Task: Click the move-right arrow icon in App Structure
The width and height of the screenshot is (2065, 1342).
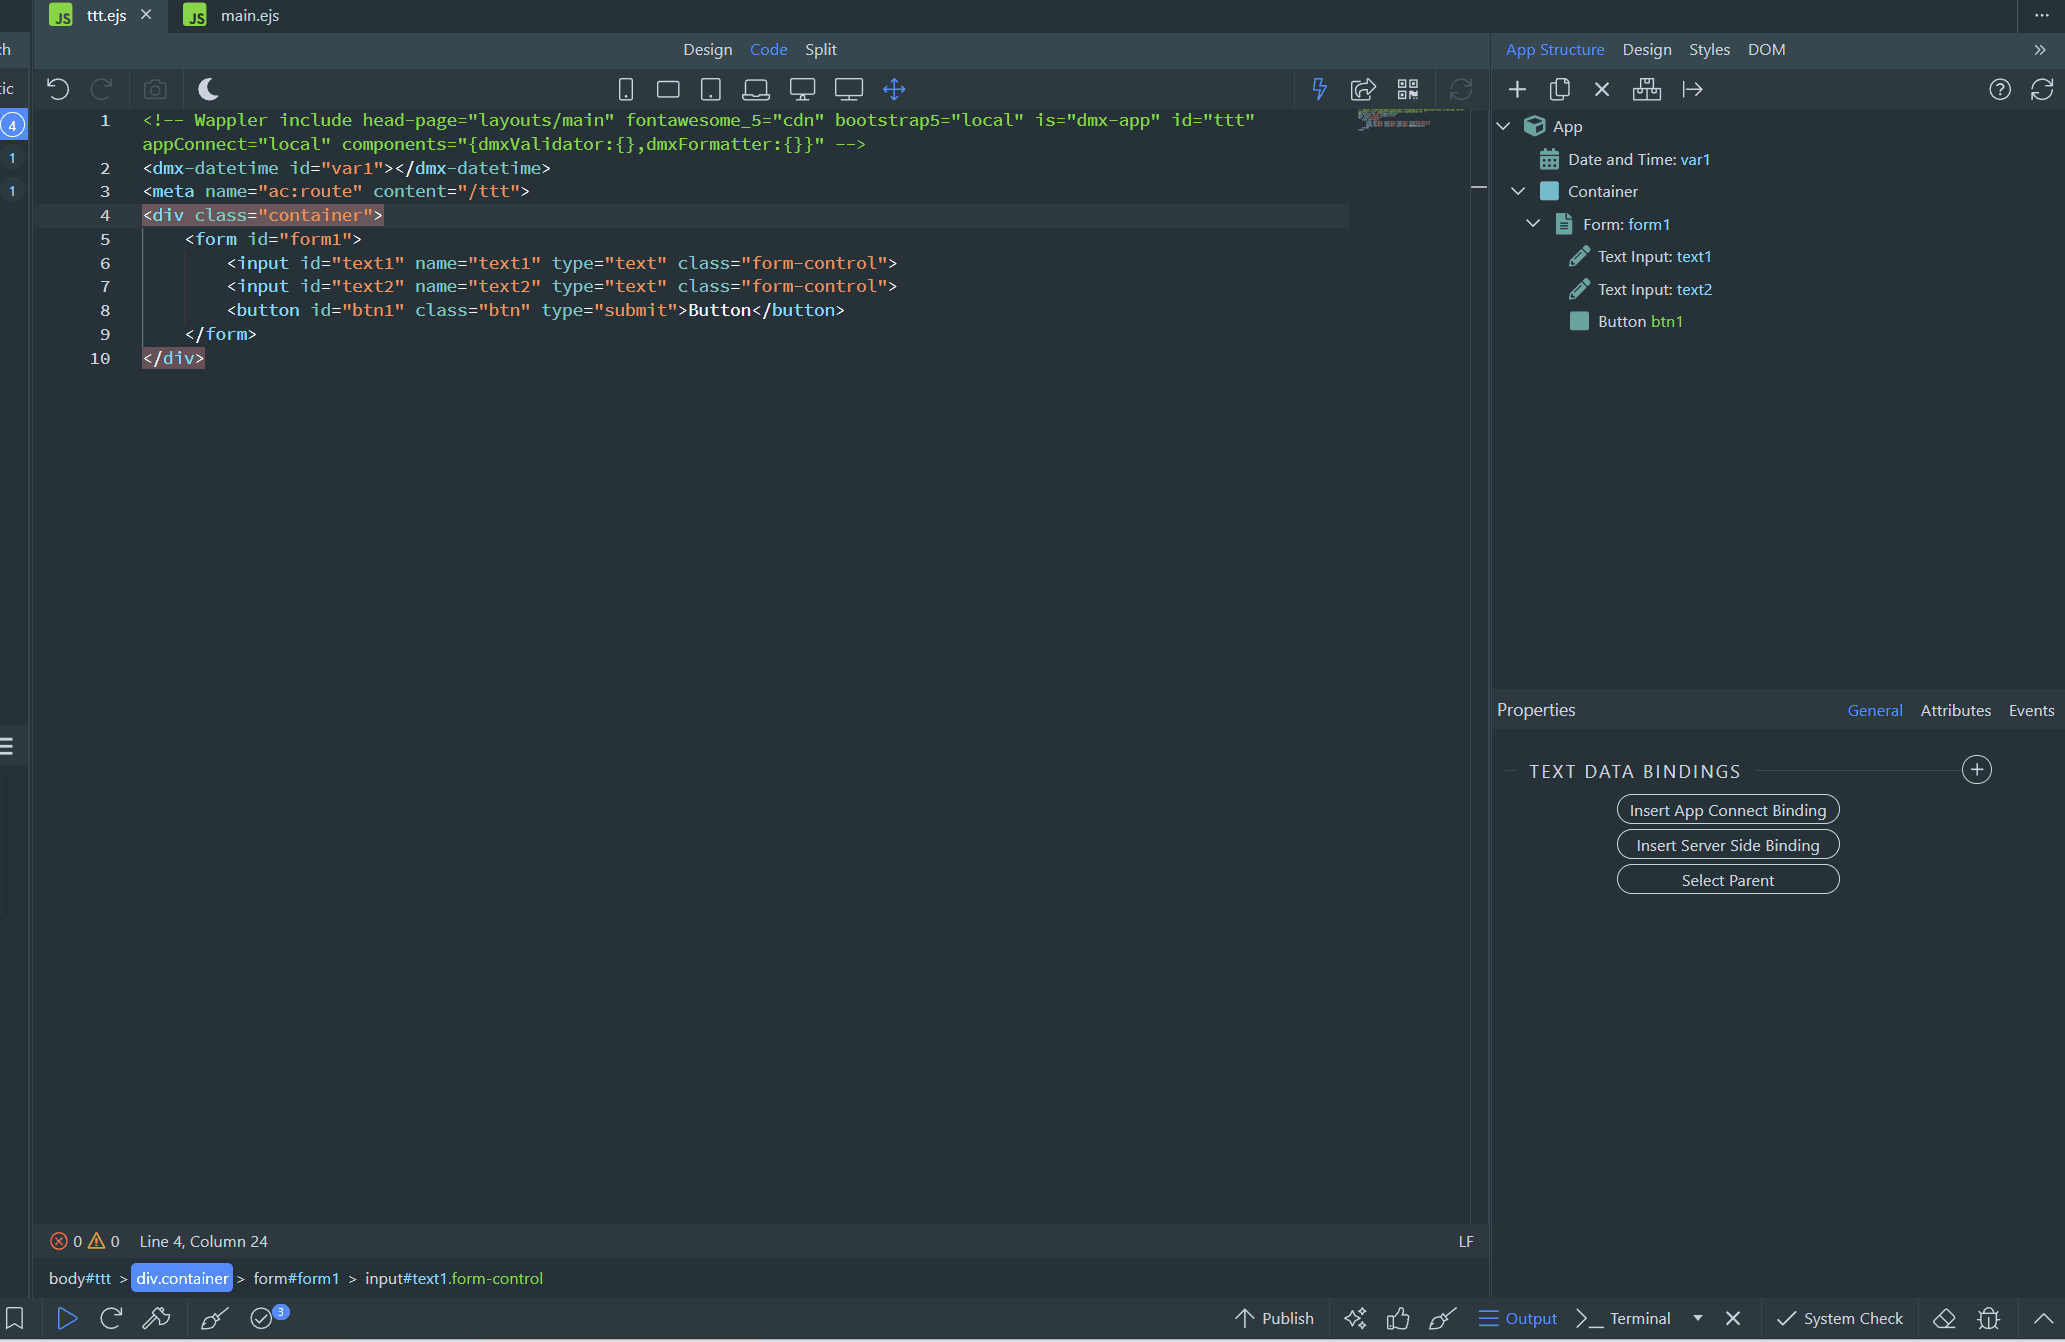Action: coord(1692,90)
